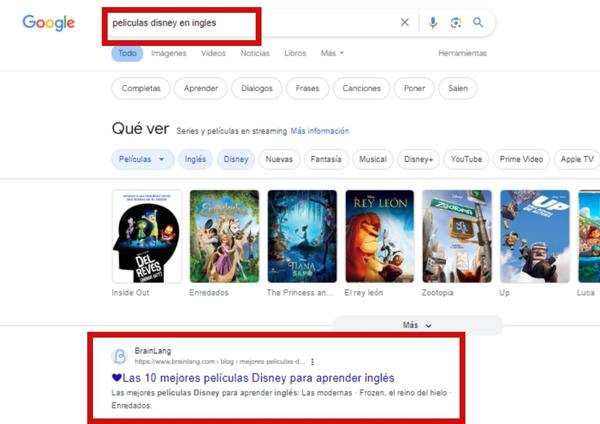
Task: Toggle the Inglés filter chip
Action: coord(195,159)
